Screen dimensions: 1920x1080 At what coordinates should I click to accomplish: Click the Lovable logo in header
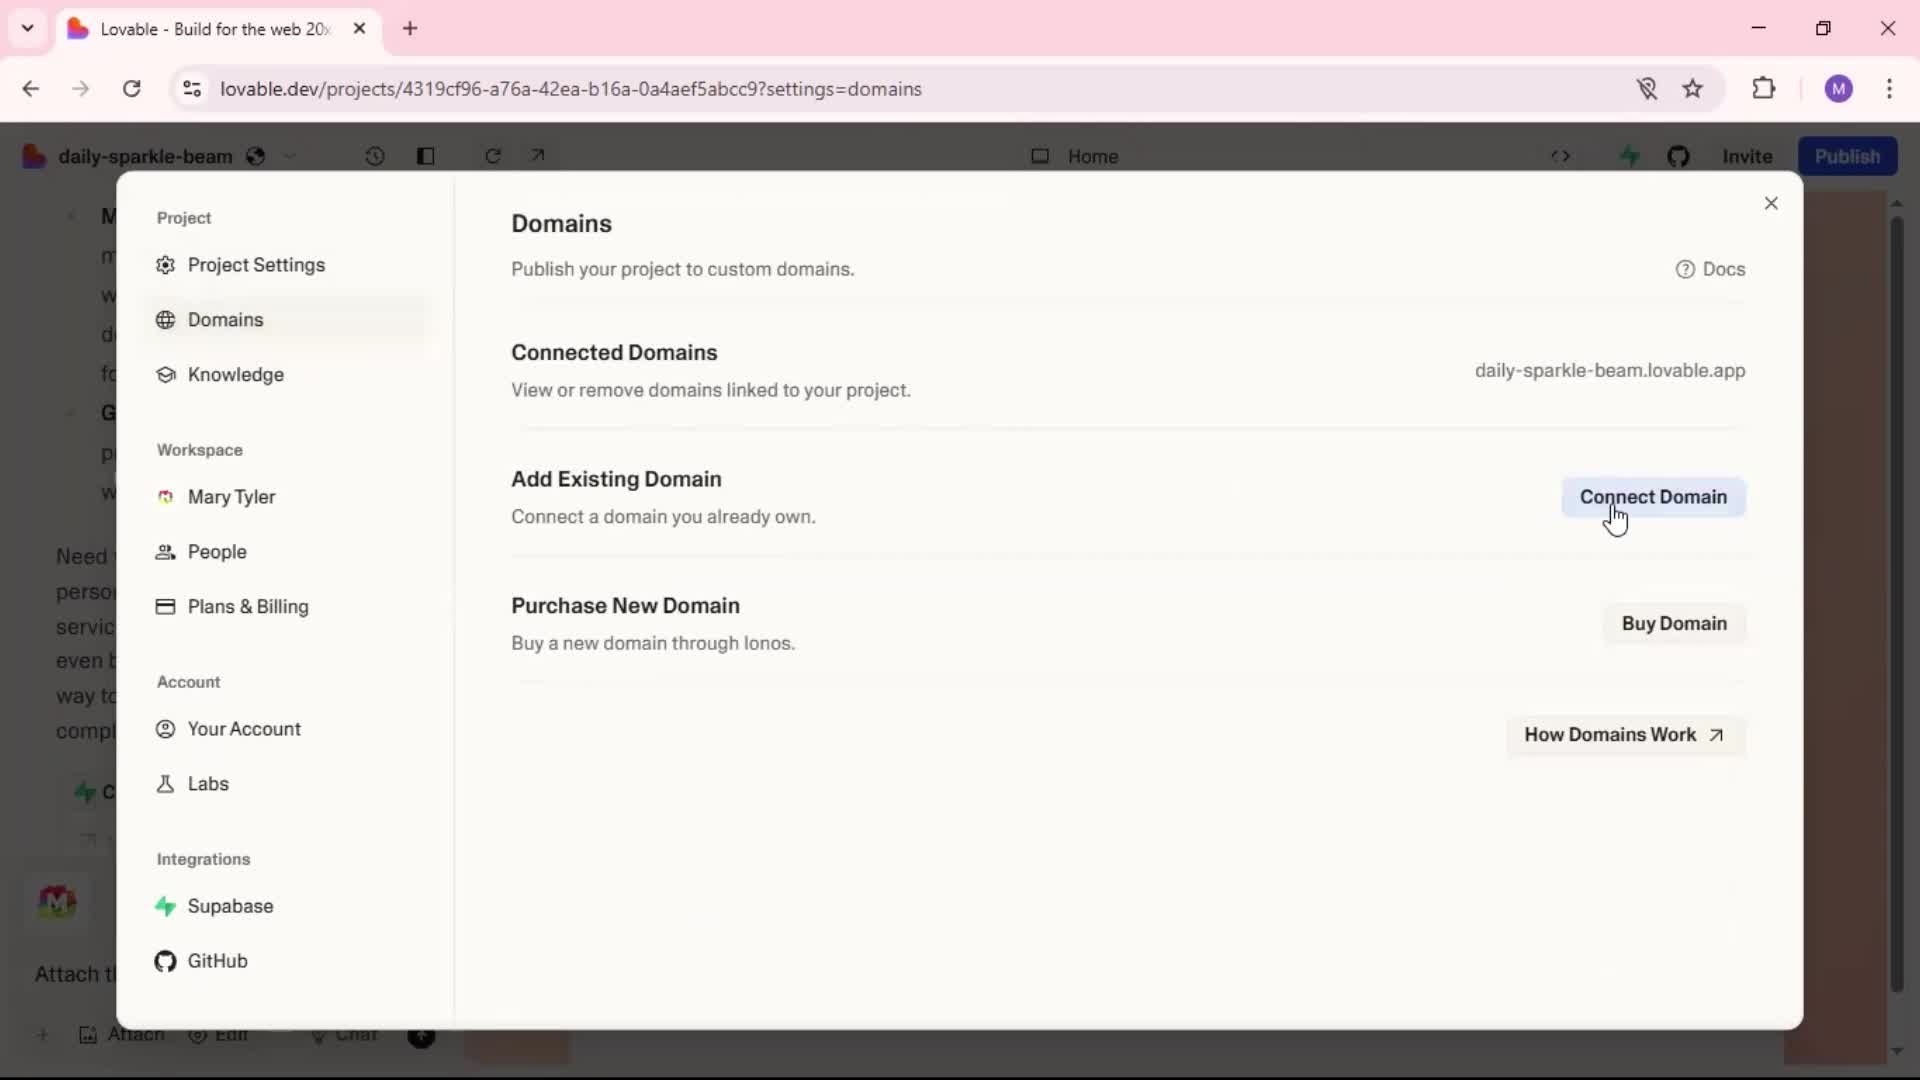click(34, 156)
